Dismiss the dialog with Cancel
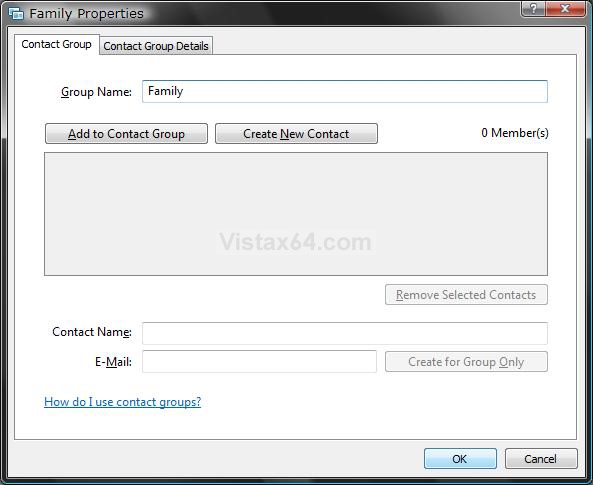Viewport: 593px width, 485px height. [541, 459]
